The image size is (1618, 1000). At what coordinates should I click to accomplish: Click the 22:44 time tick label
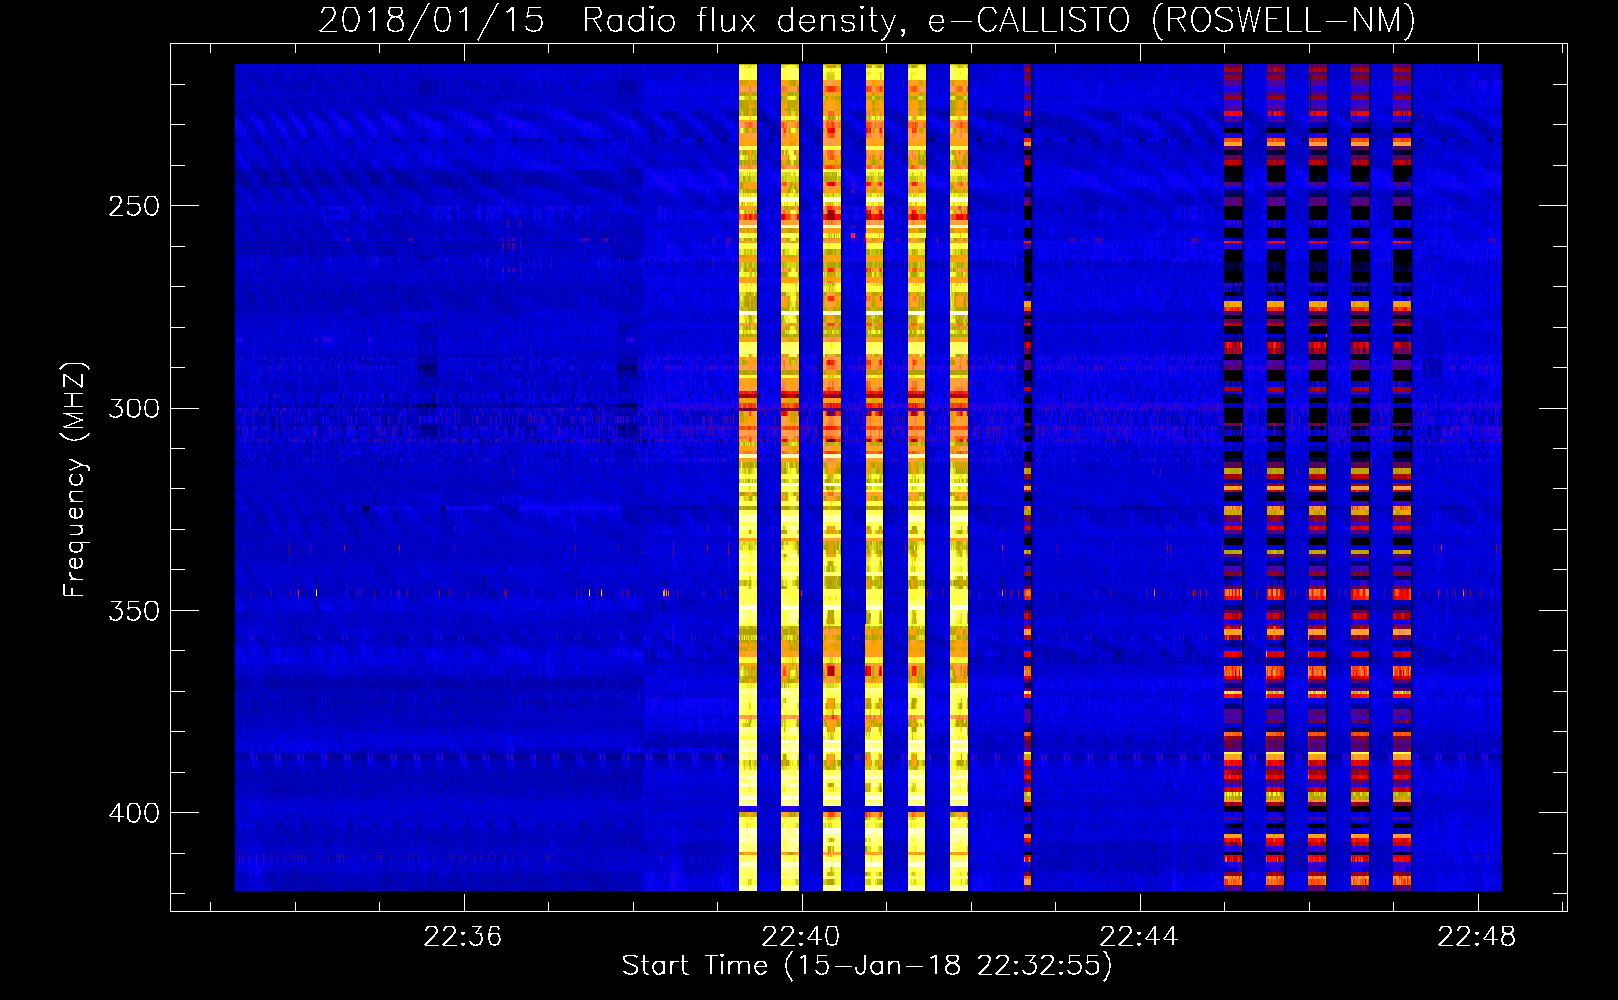pos(1139,937)
